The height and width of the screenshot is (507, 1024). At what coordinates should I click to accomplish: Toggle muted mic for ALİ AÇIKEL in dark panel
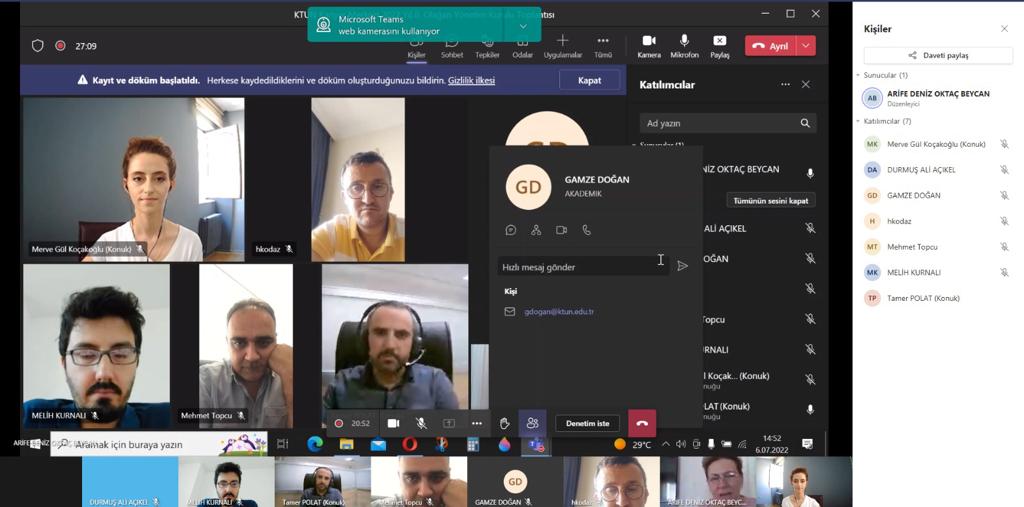click(810, 228)
